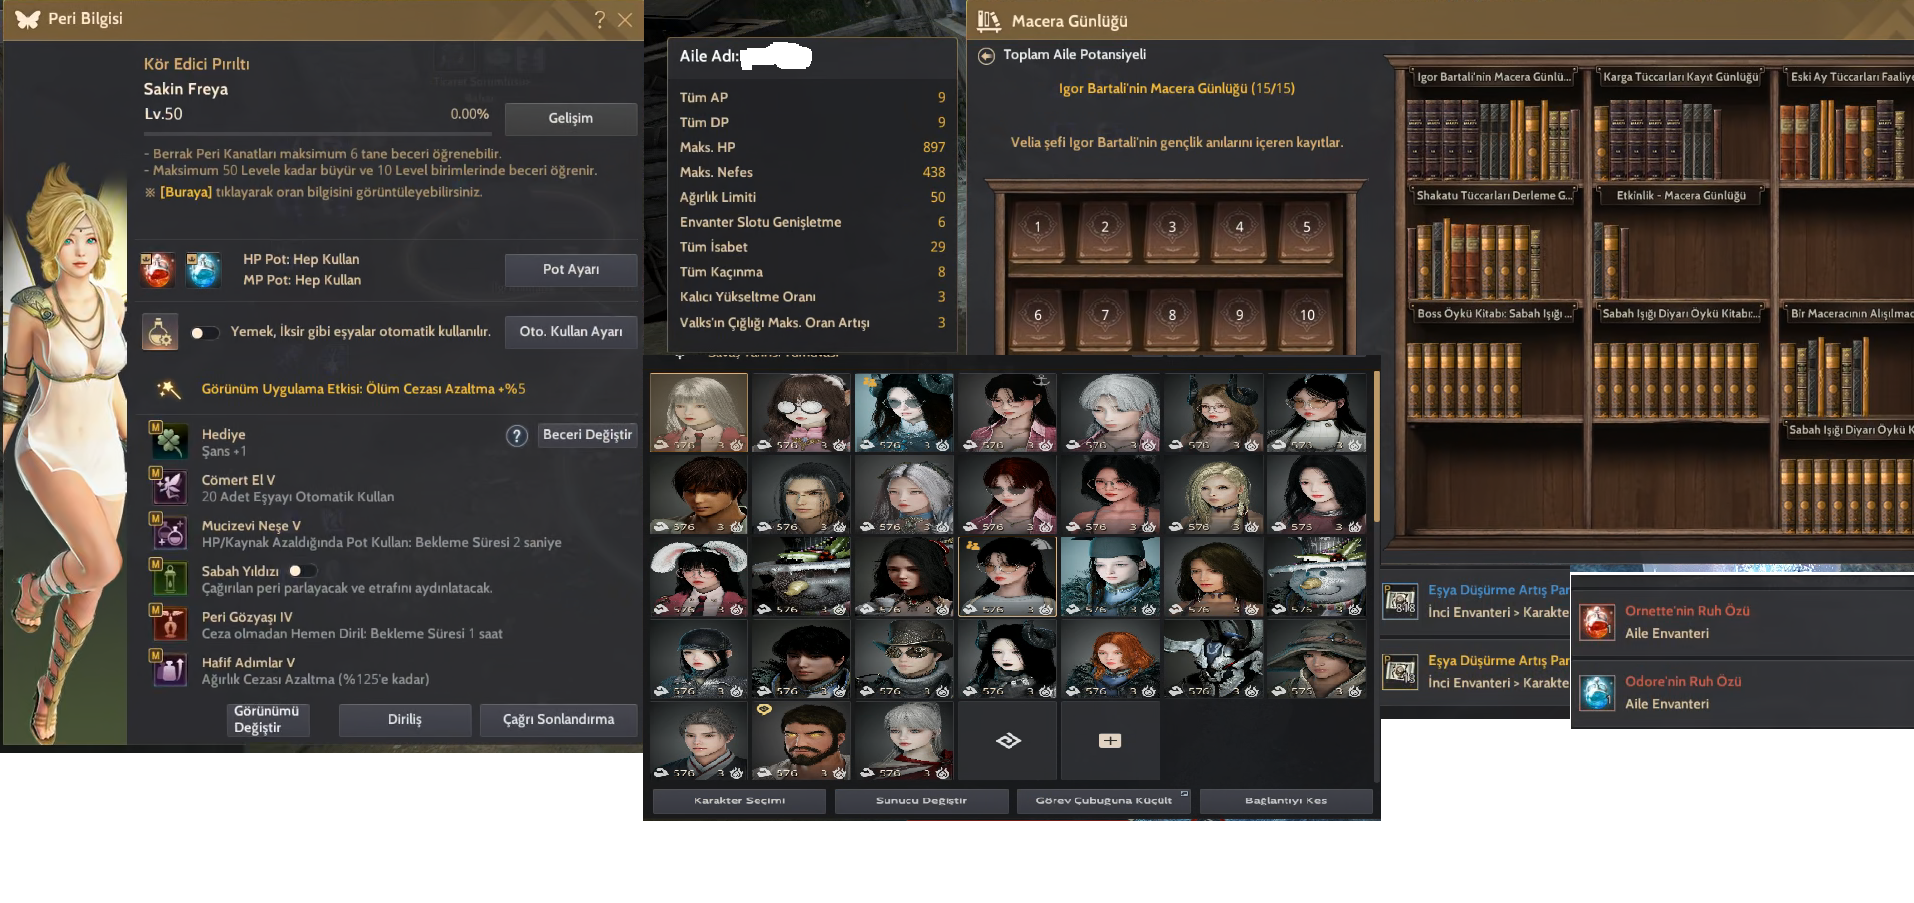Select the first character portrait thumbnail

pos(699,413)
